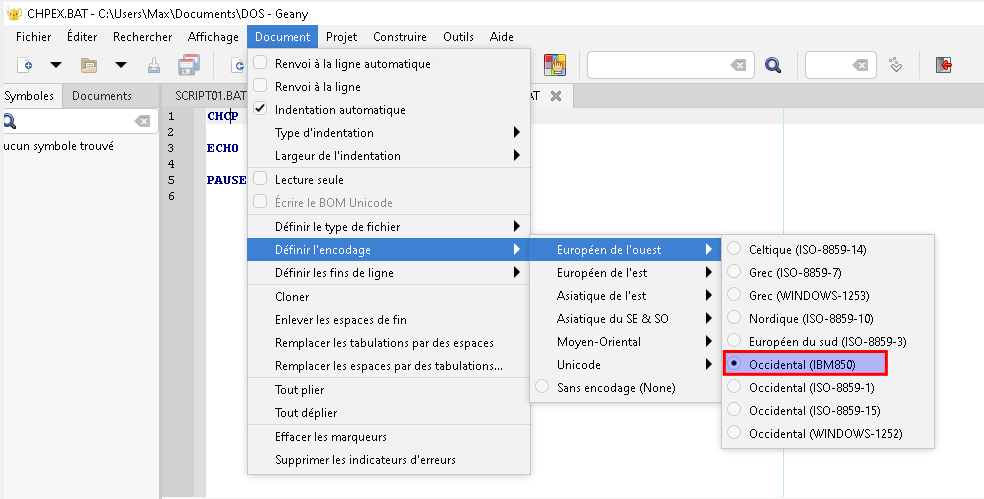The image size is (984, 499).
Task: Open the color chooser toolbar icon
Action: coord(555,65)
